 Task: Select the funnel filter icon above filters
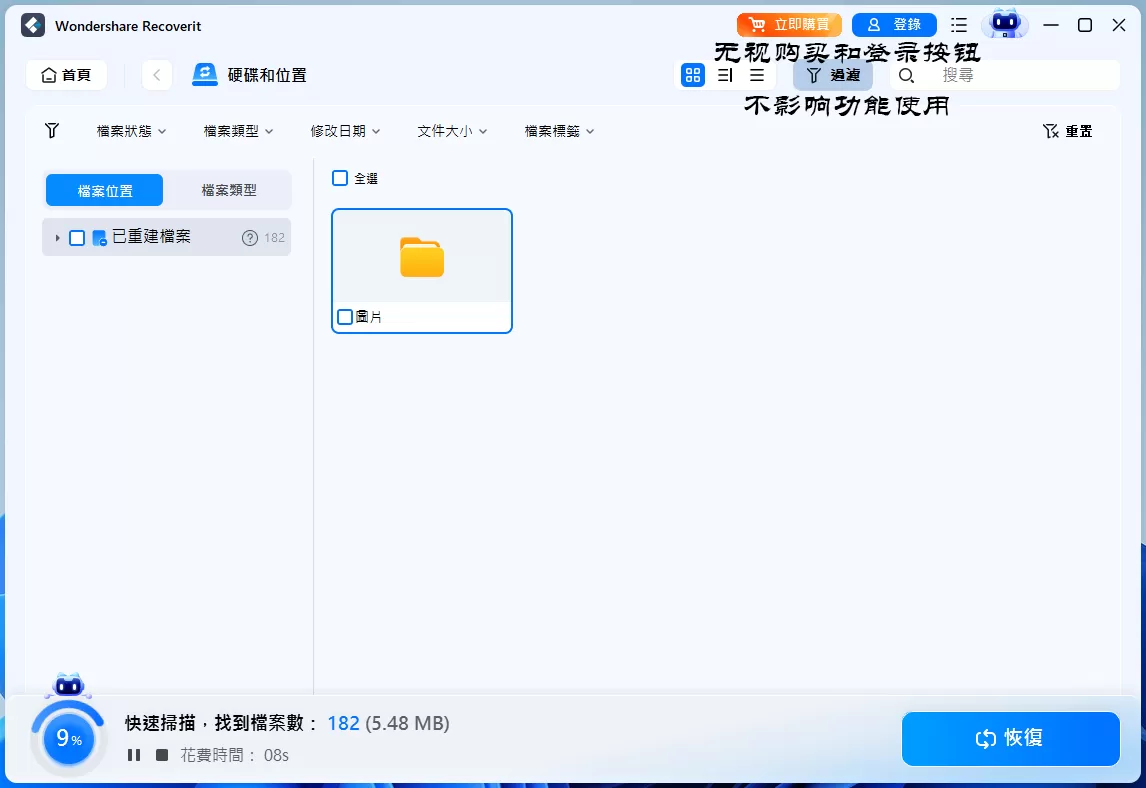(x=51, y=130)
